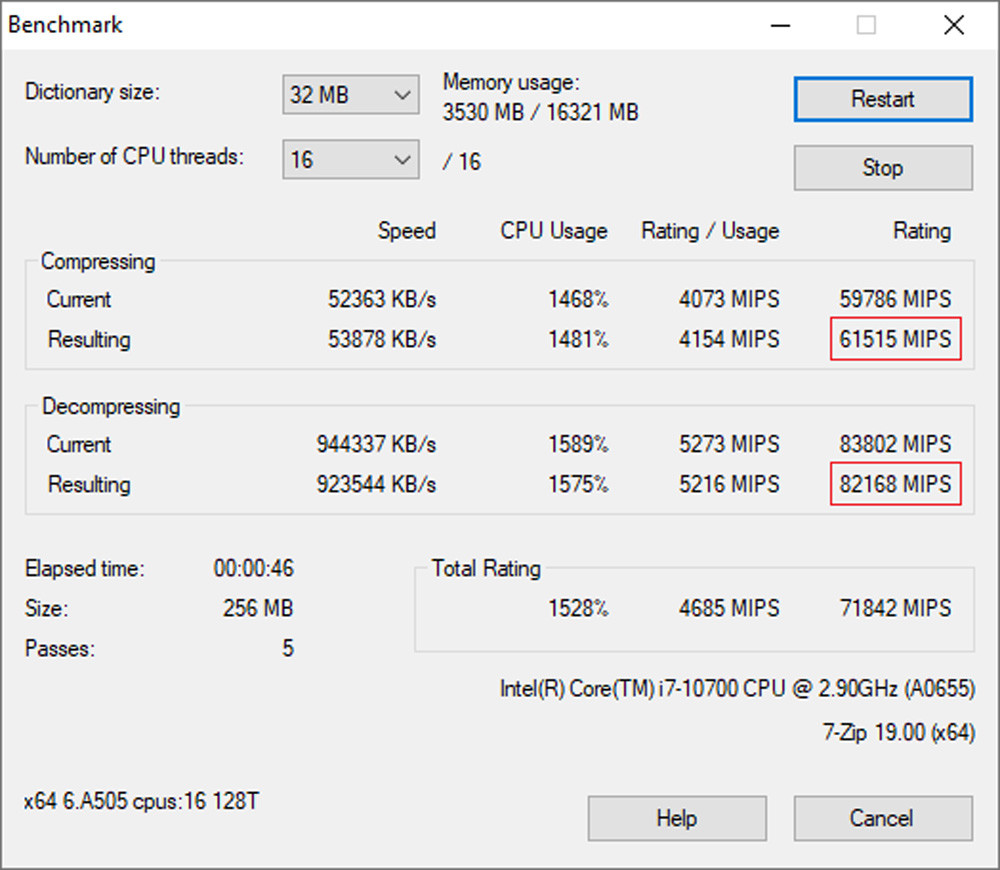This screenshot has height=870, width=1000.
Task: Open Help for the benchmark
Action: coord(676,818)
